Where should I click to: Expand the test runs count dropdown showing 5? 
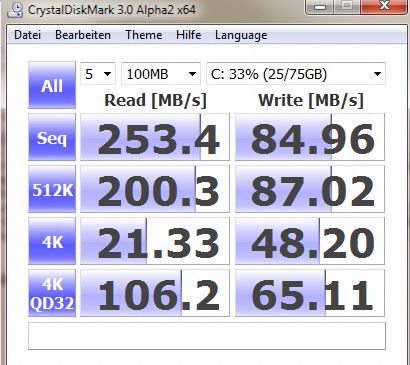tap(98, 74)
